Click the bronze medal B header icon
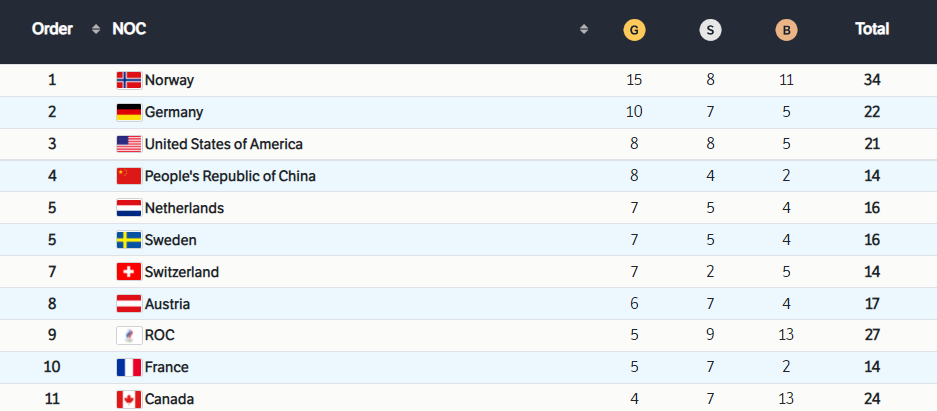Image resolution: width=937 pixels, height=411 pixels. (x=786, y=30)
